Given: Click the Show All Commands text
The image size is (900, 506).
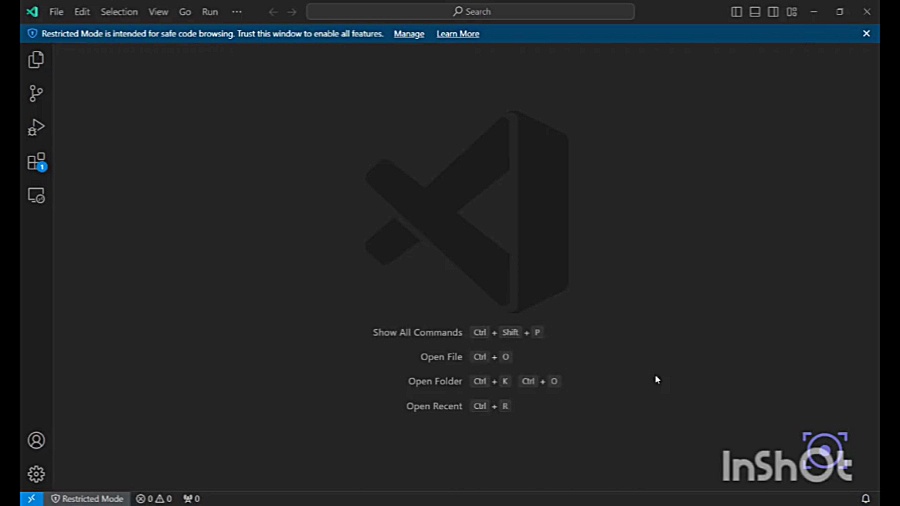Looking at the screenshot, I should click(417, 332).
